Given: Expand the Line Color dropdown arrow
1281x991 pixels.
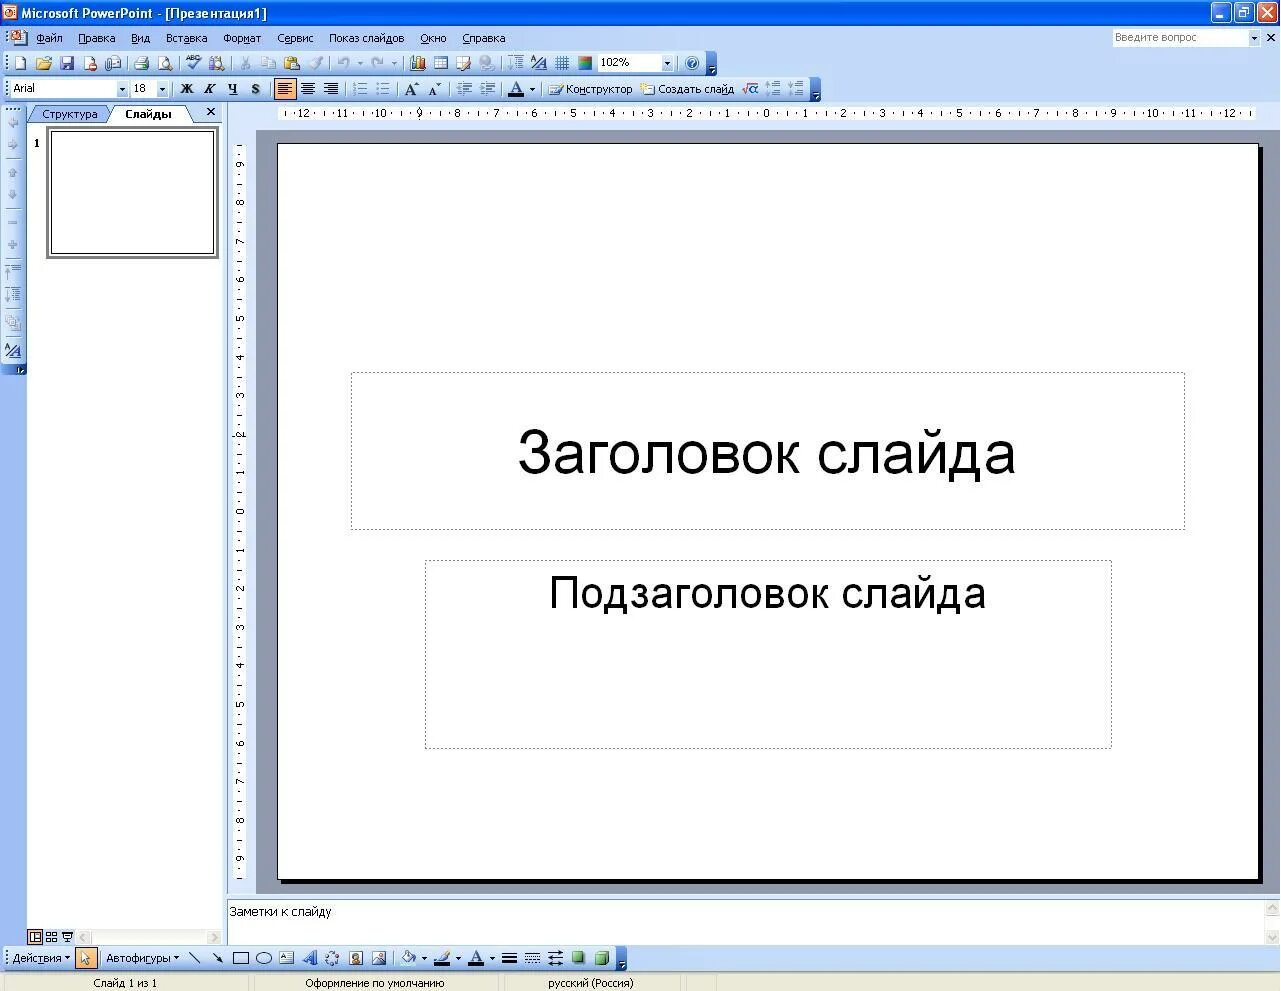Looking at the screenshot, I should click(457, 958).
